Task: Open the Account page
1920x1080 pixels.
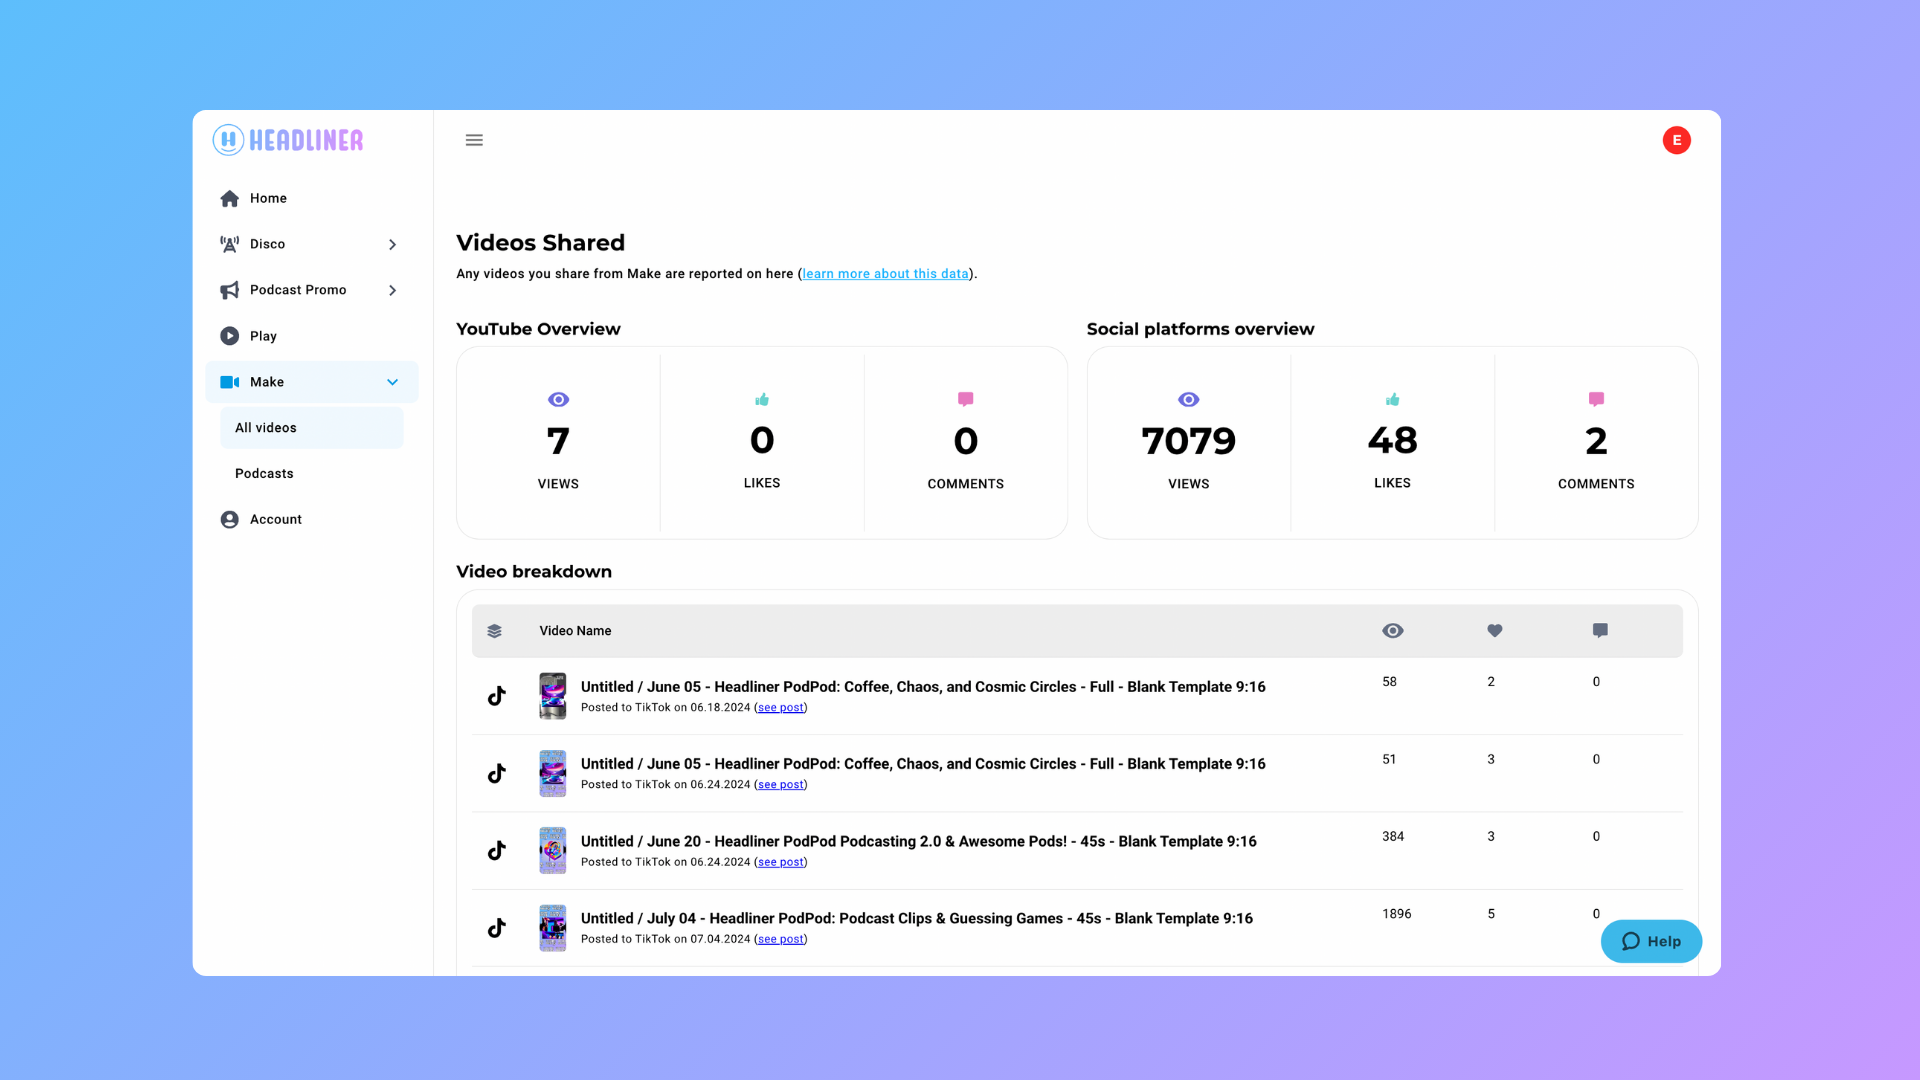Action: pyautogui.click(x=275, y=520)
